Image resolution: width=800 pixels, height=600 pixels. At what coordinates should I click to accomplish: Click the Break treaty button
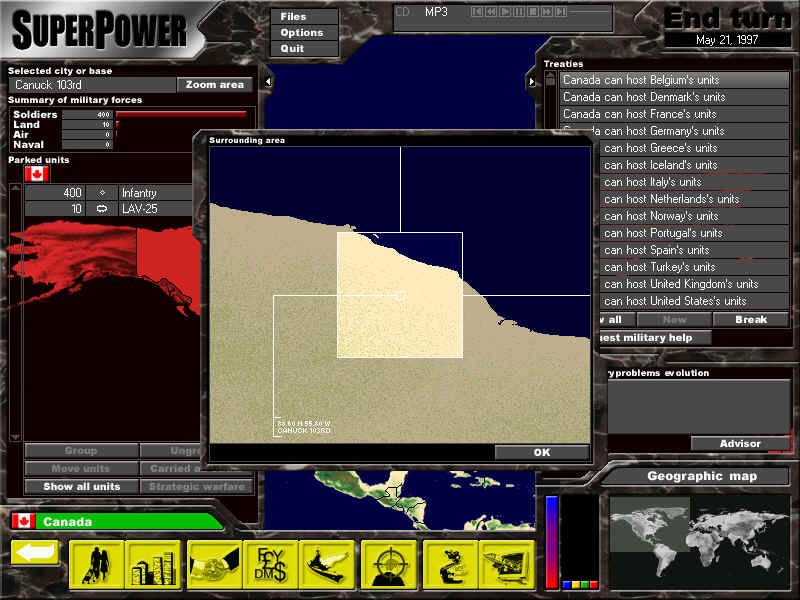(751, 319)
